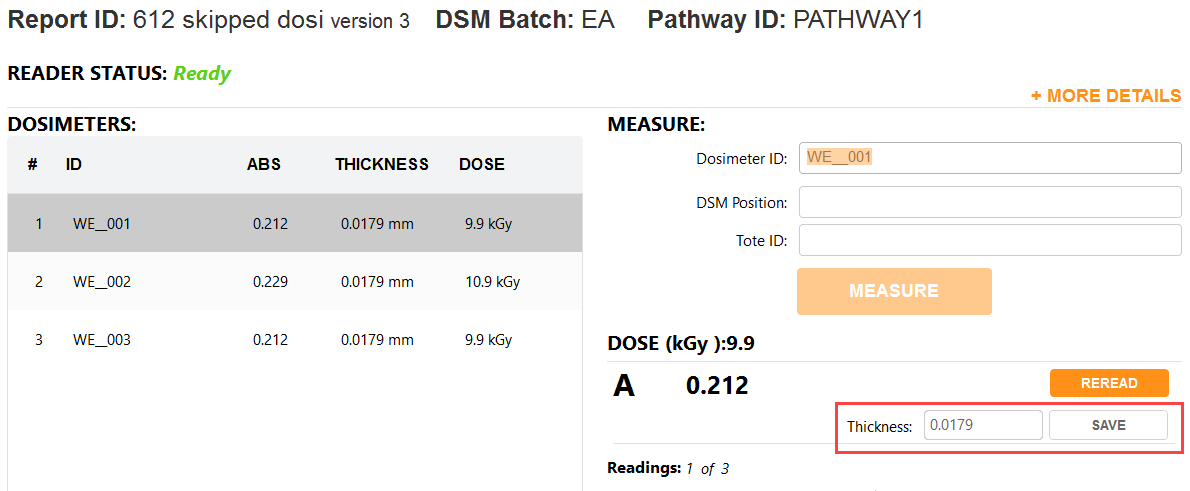Viewport: 1190px width, 491px height.
Task: Focus the Dosimeter ID input field
Action: pyautogui.click(x=990, y=159)
